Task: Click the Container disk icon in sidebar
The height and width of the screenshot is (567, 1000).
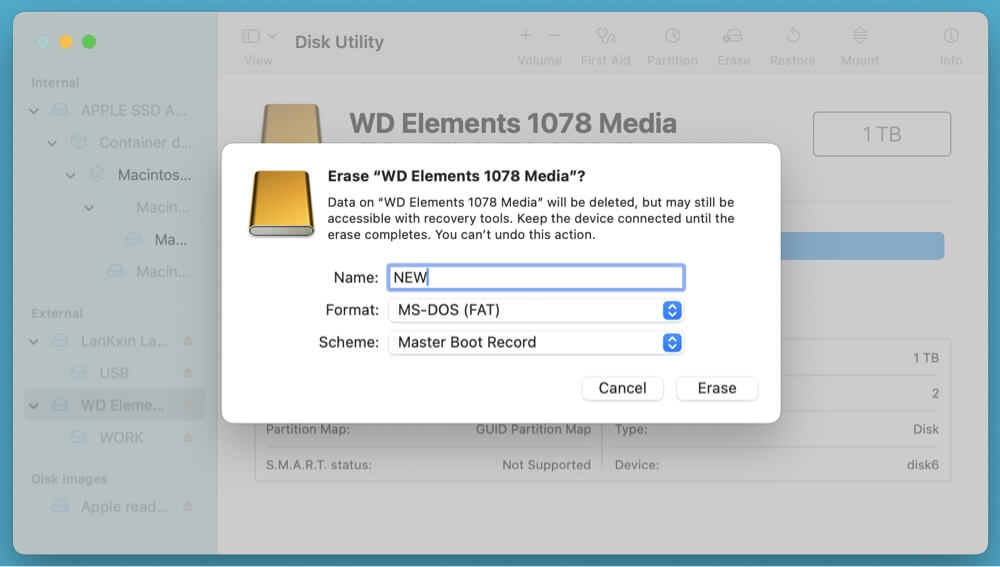Action: tap(78, 142)
